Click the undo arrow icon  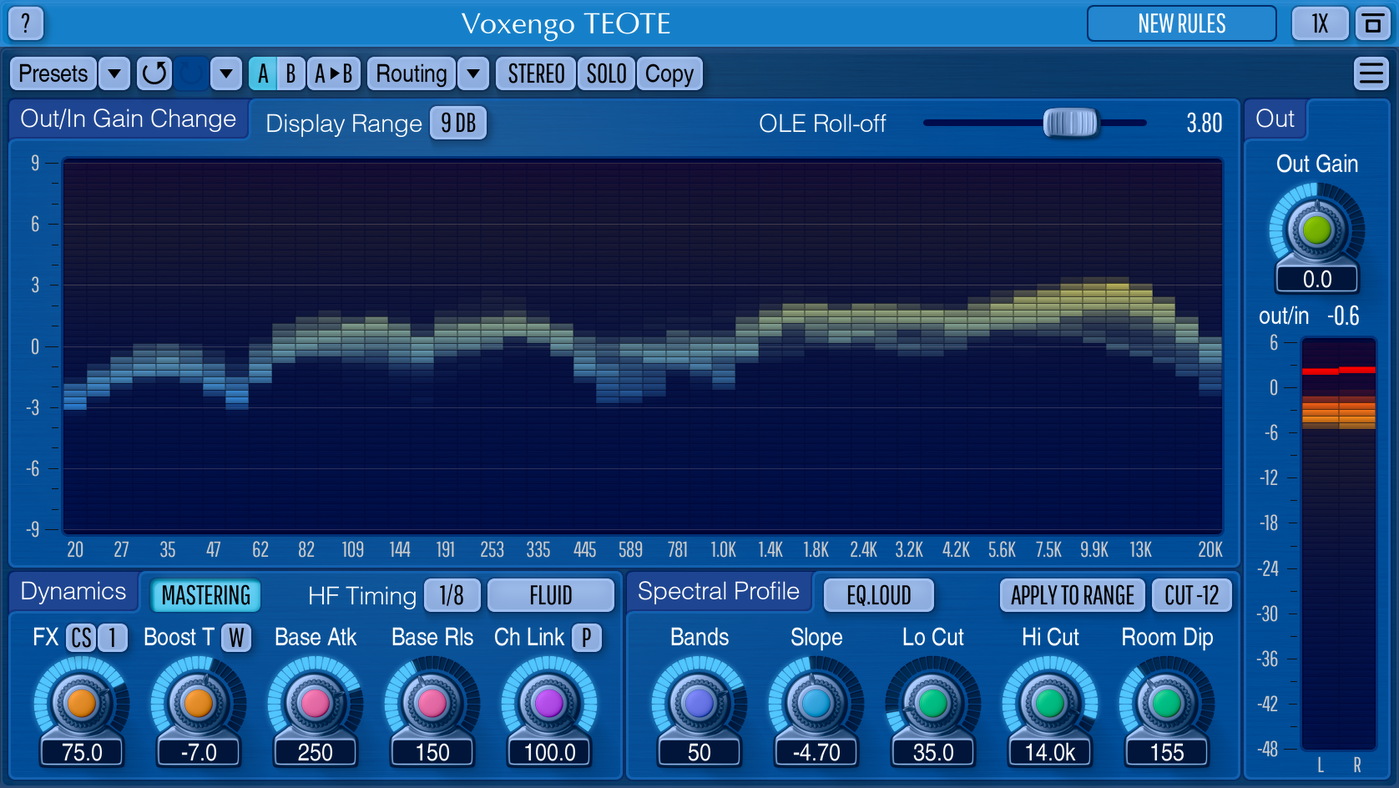click(154, 74)
